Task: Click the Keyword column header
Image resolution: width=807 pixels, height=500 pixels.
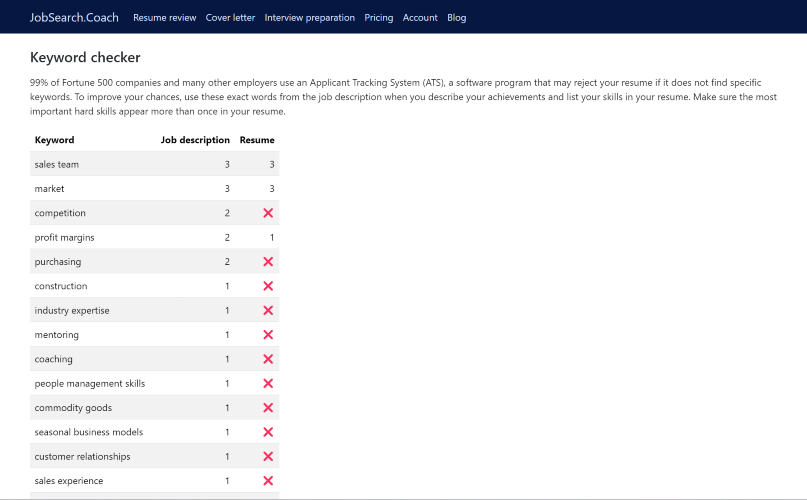Action: (55, 140)
